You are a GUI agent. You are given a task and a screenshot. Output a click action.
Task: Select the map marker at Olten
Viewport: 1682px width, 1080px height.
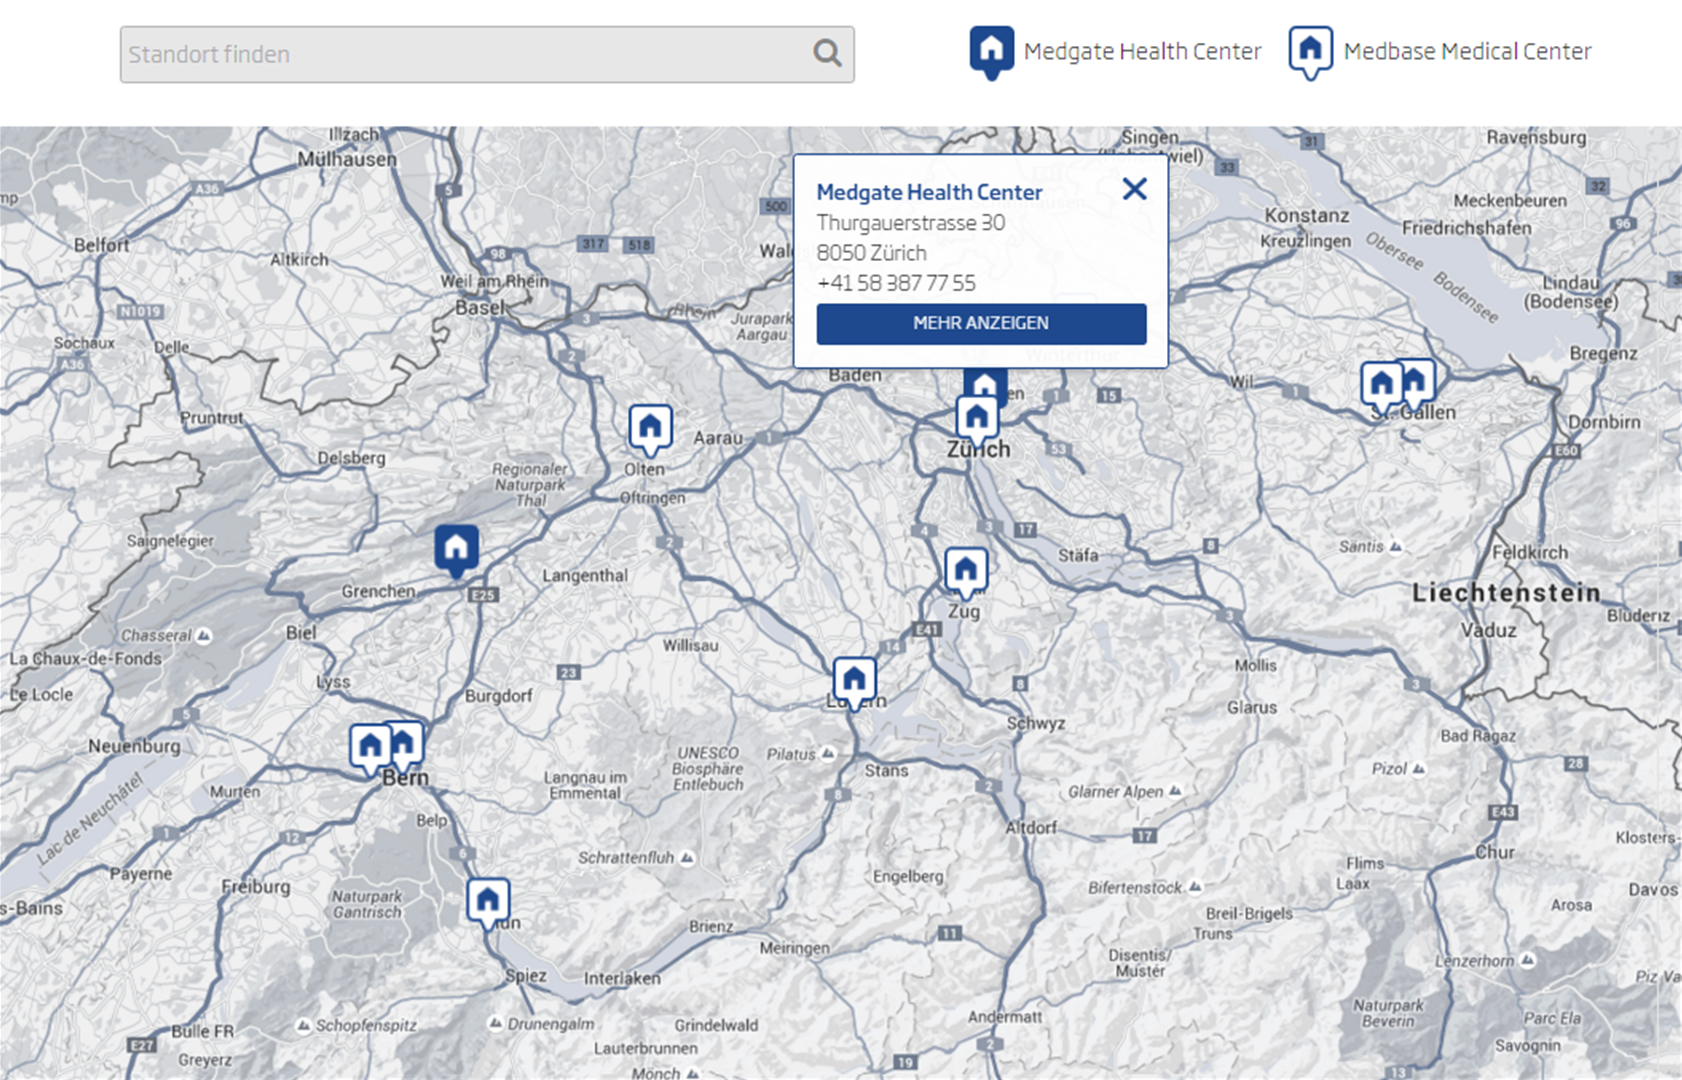tap(650, 428)
